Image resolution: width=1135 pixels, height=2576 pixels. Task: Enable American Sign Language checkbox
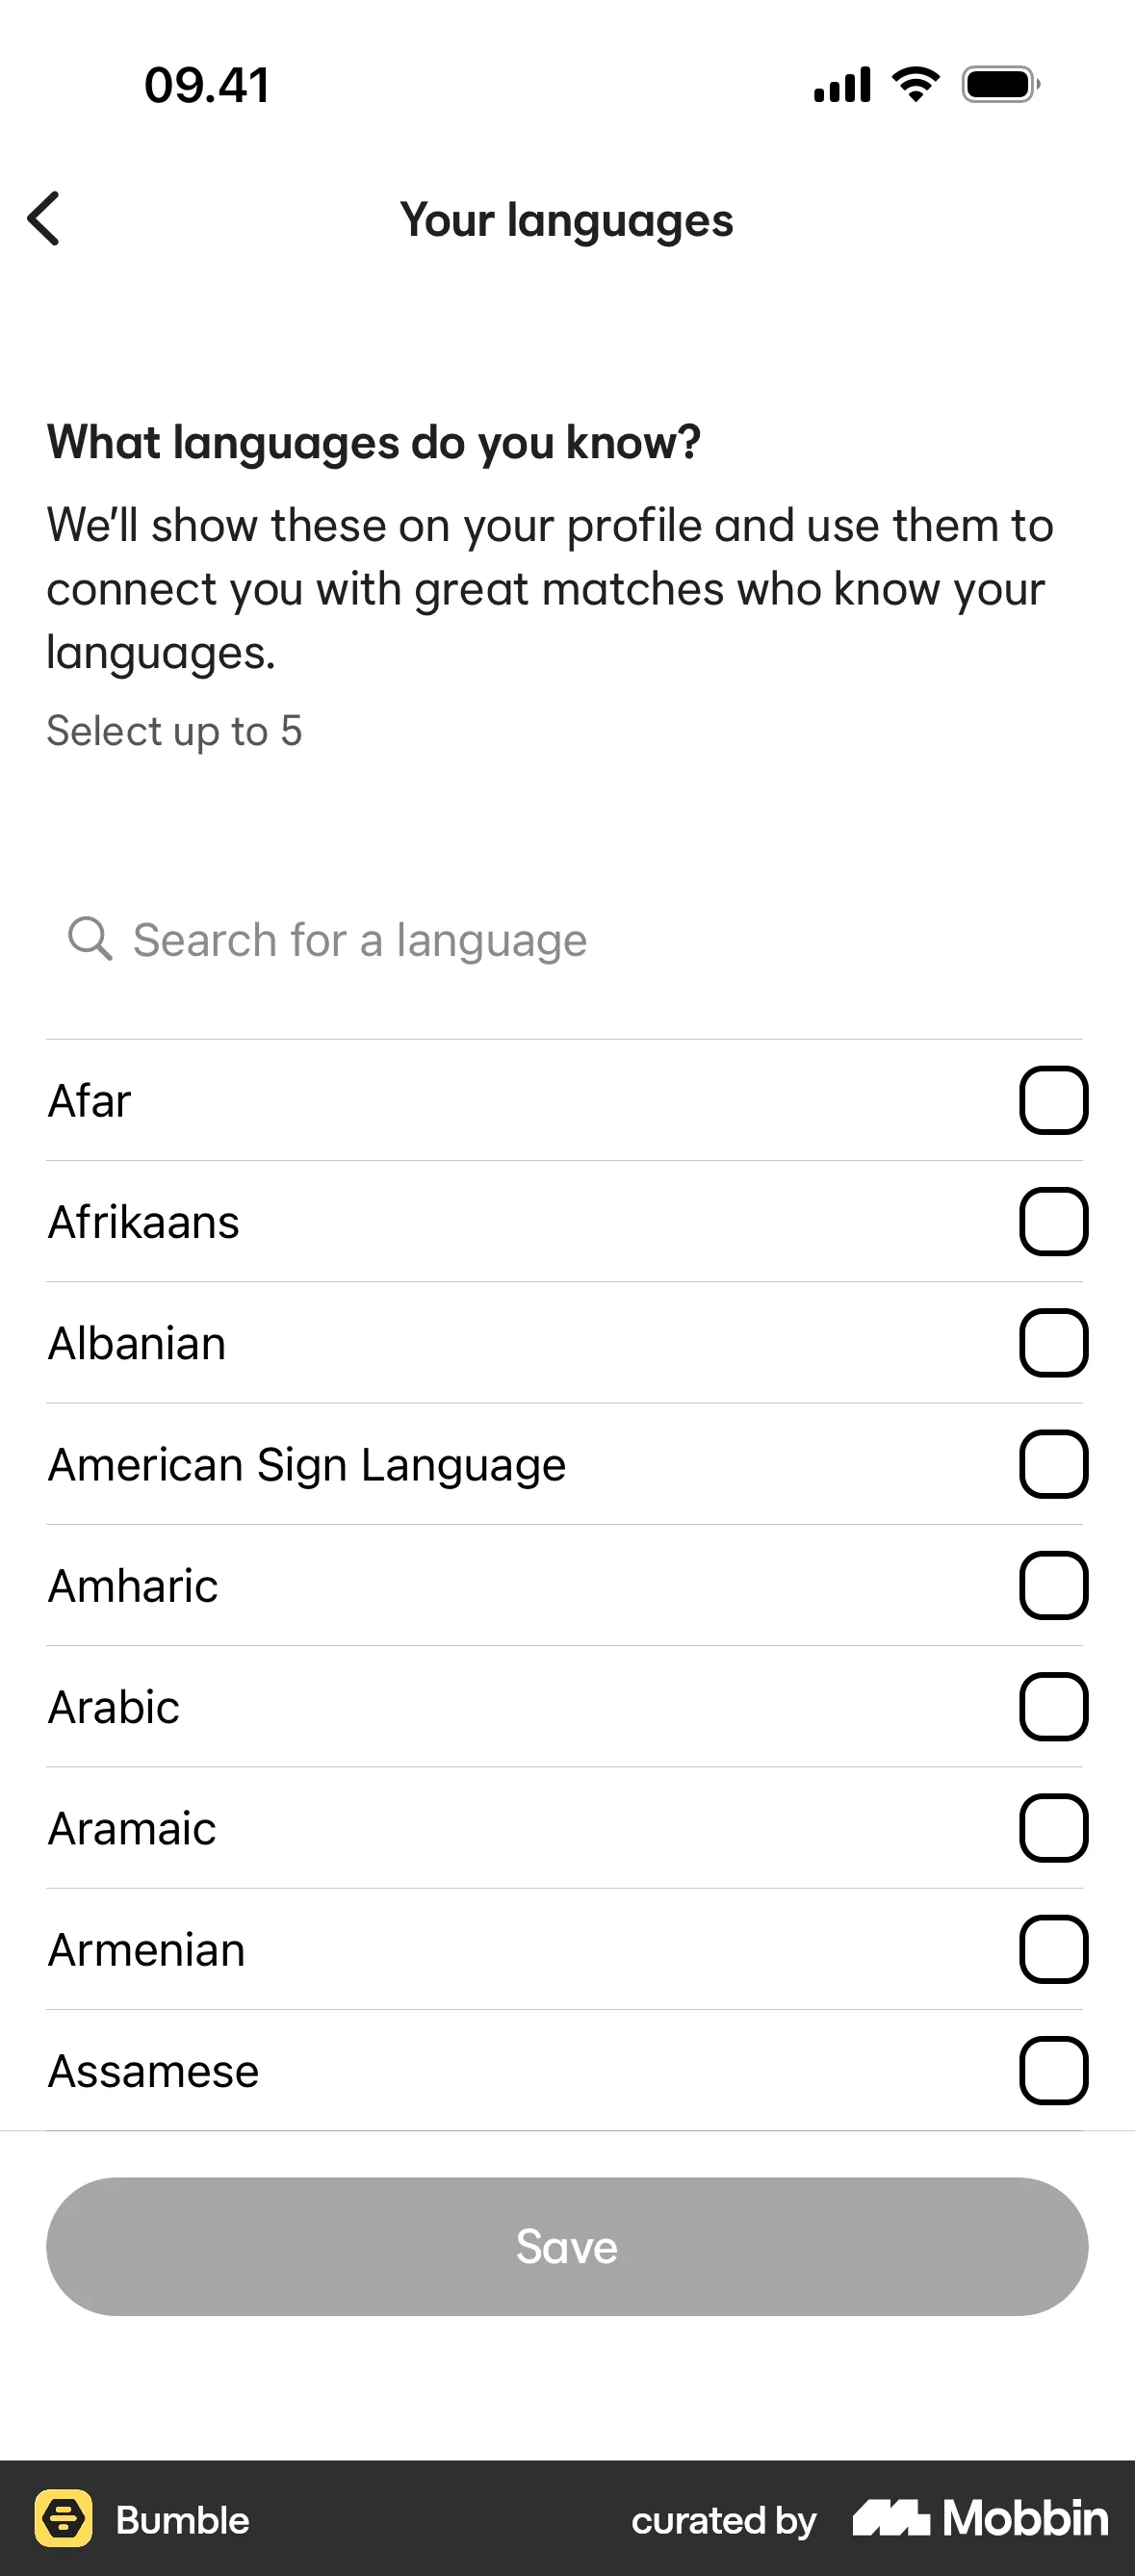click(x=1053, y=1464)
